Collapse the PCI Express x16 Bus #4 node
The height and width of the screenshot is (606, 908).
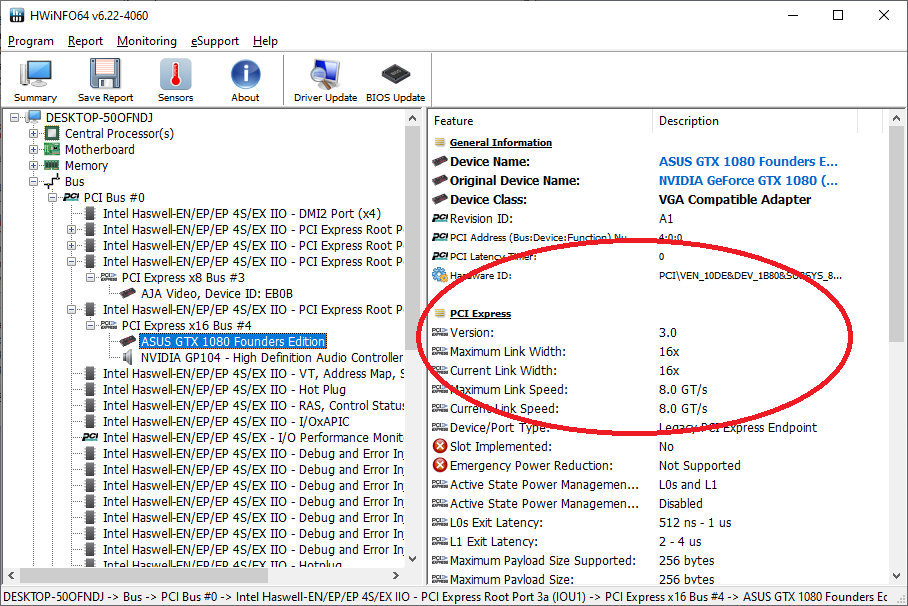(x=91, y=325)
